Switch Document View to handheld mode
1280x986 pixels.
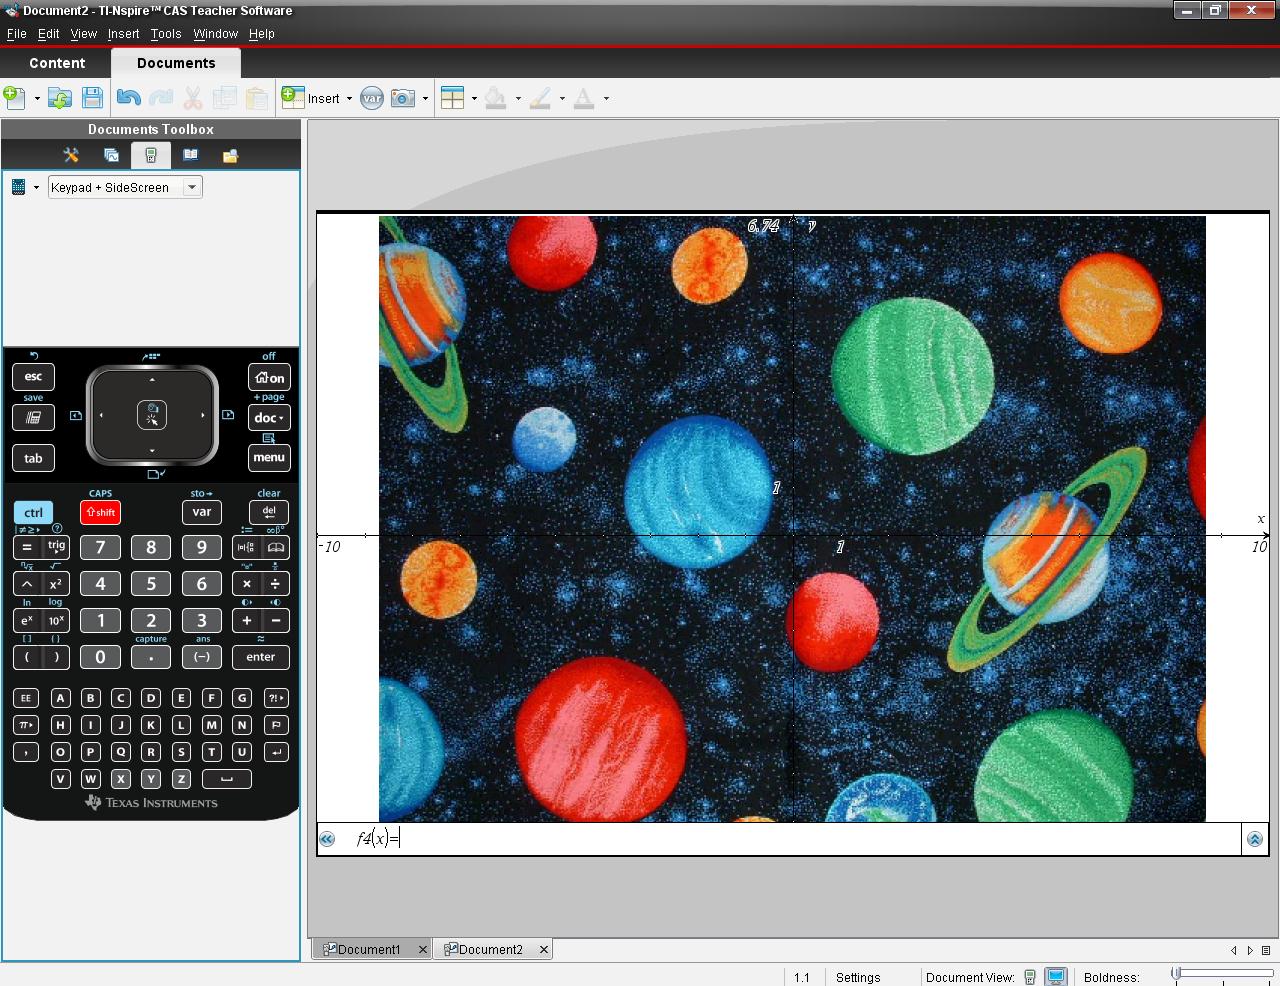[x=1030, y=977]
